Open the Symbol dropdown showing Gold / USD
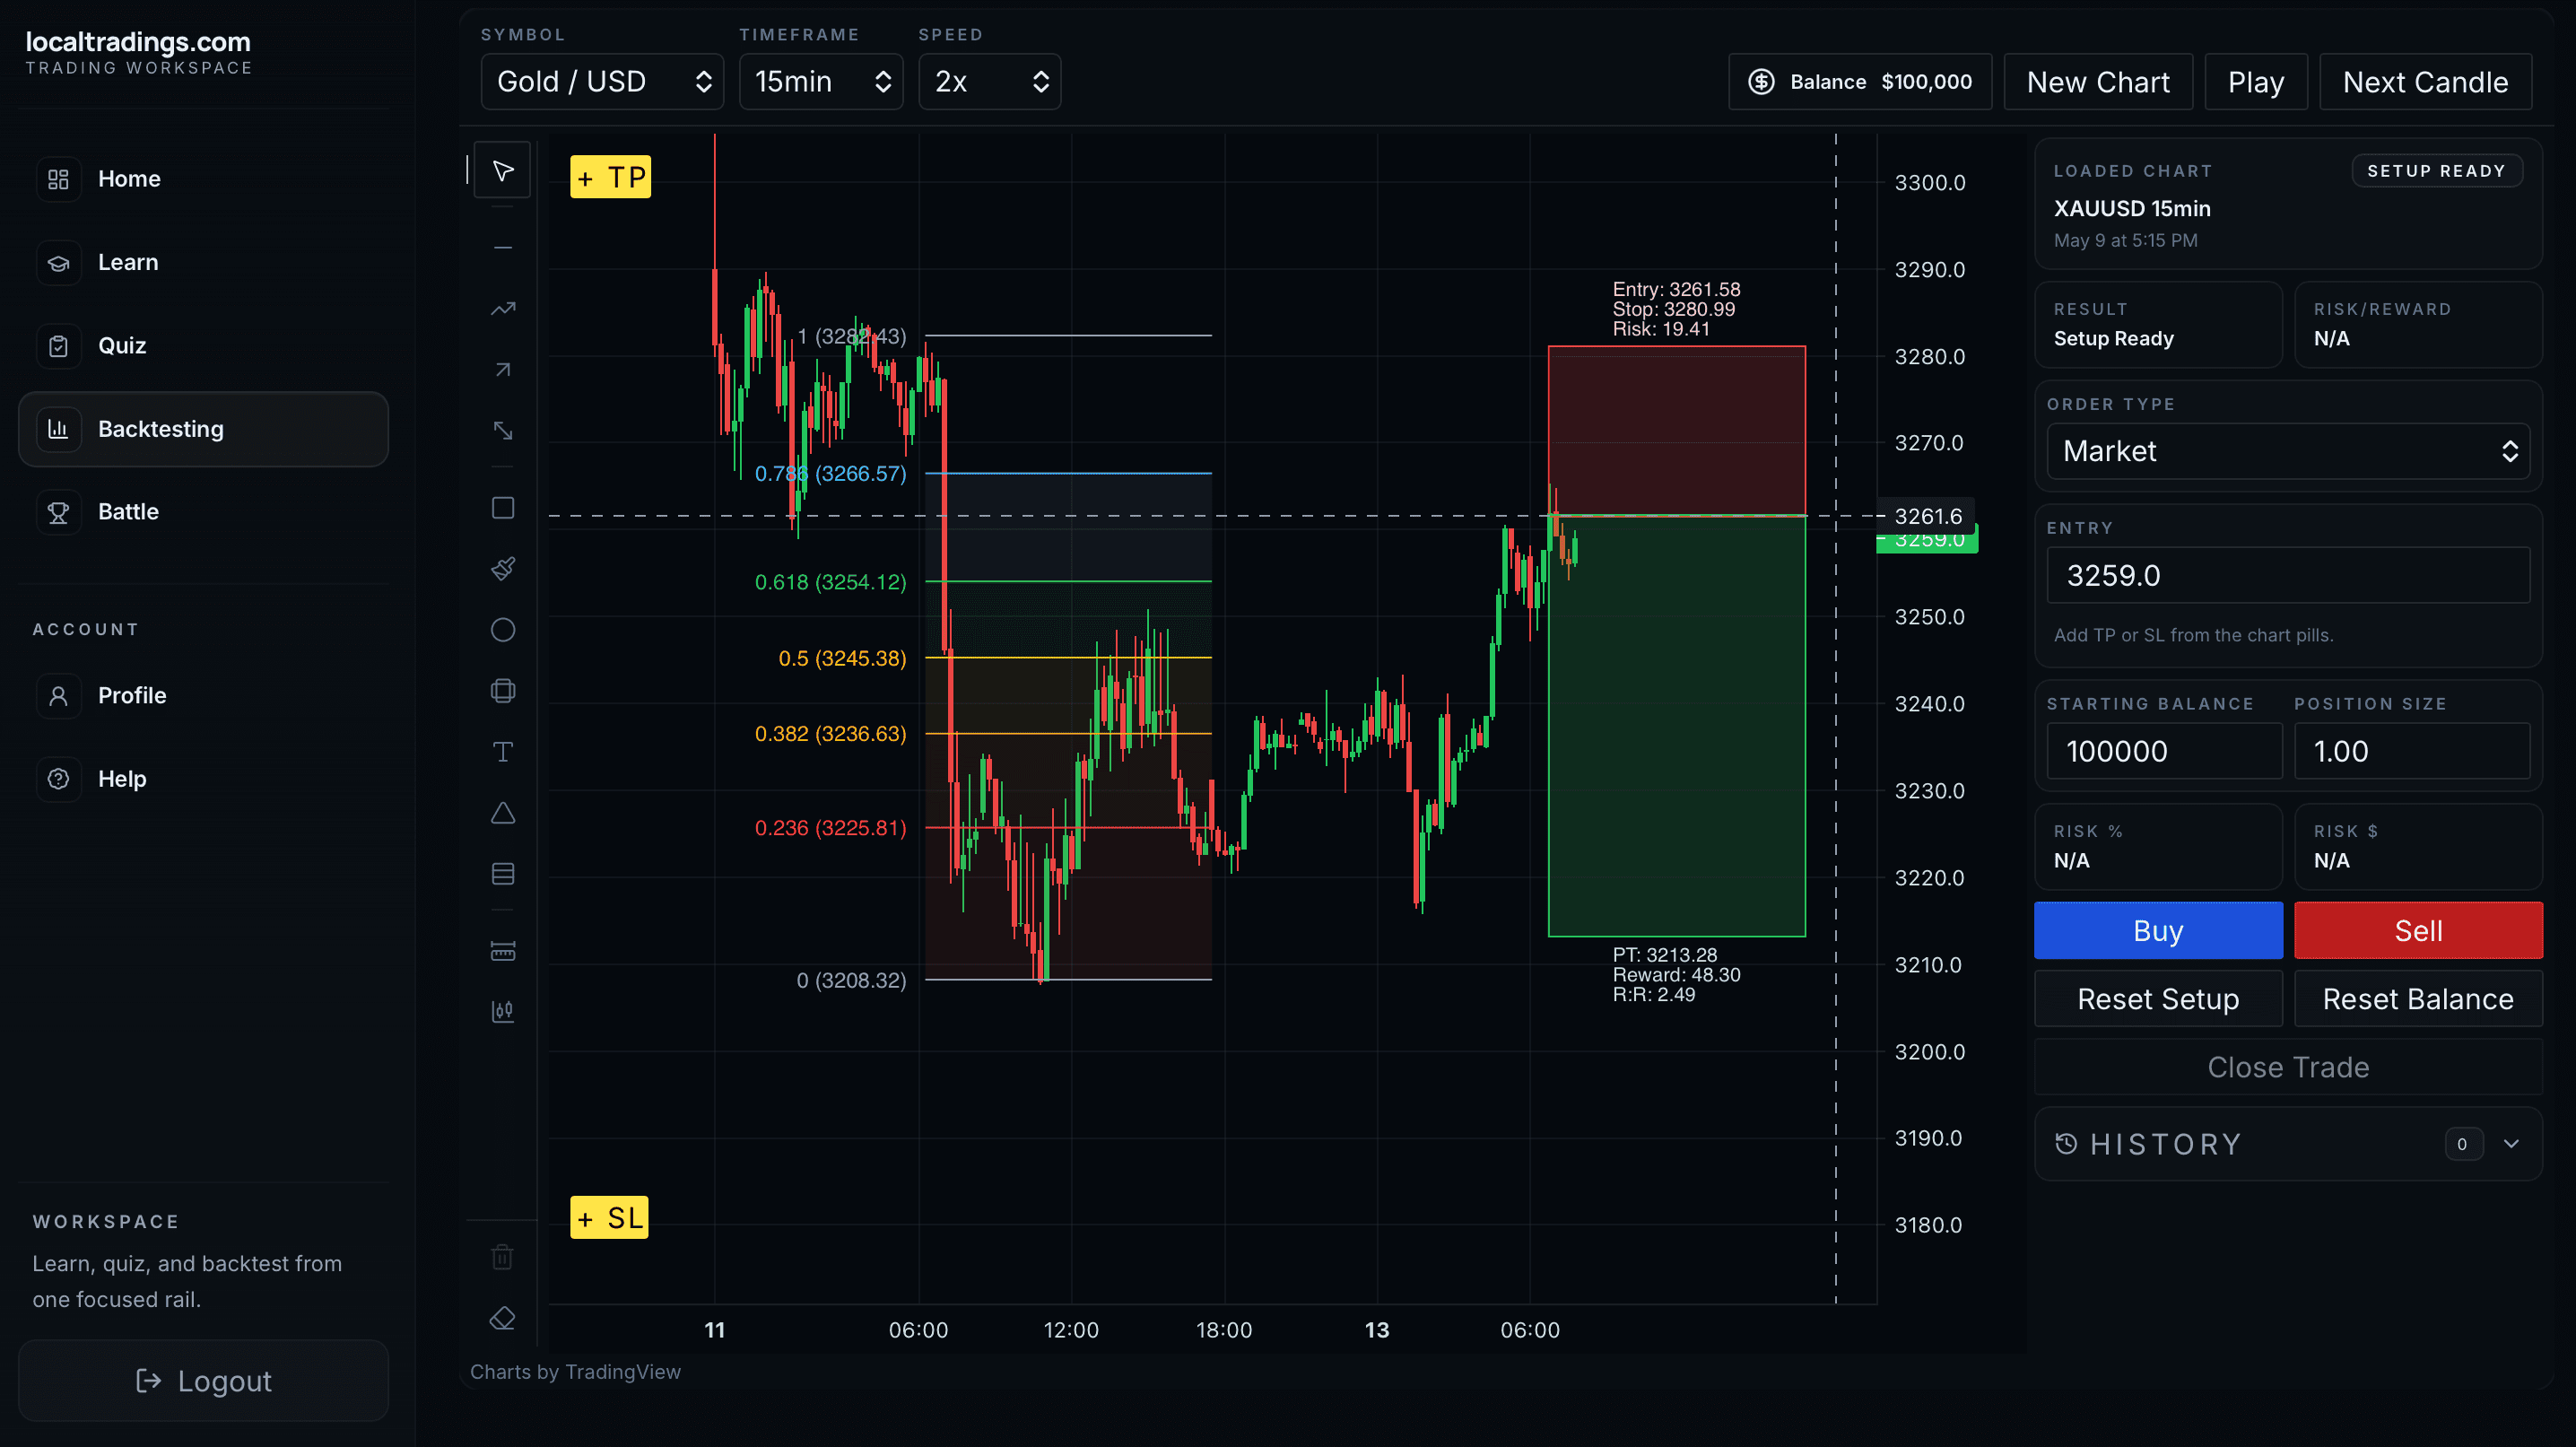Viewport: 2576px width, 1447px height. pyautogui.click(x=602, y=81)
